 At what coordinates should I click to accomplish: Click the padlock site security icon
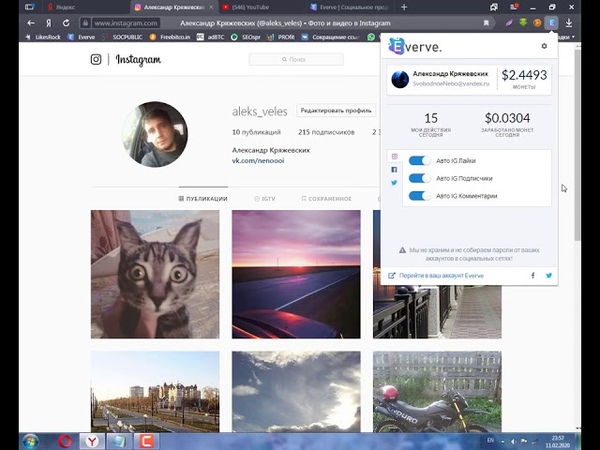pyautogui.click(x=85, y=23)
